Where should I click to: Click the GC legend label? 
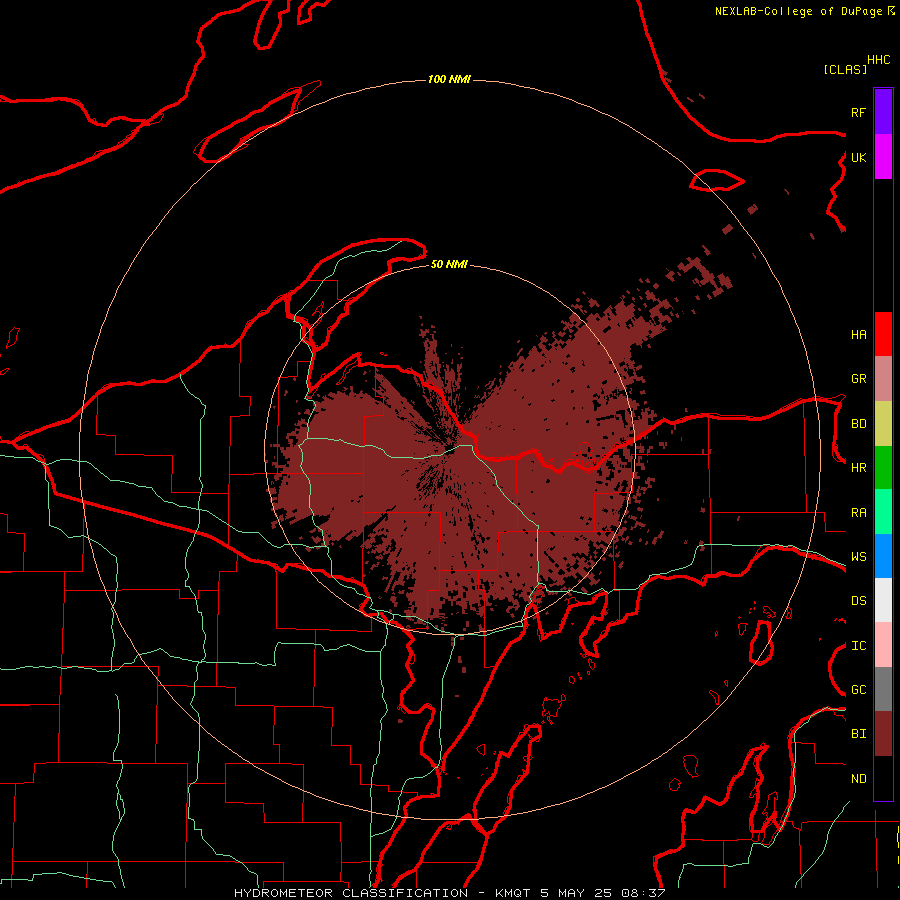[858, 690]
